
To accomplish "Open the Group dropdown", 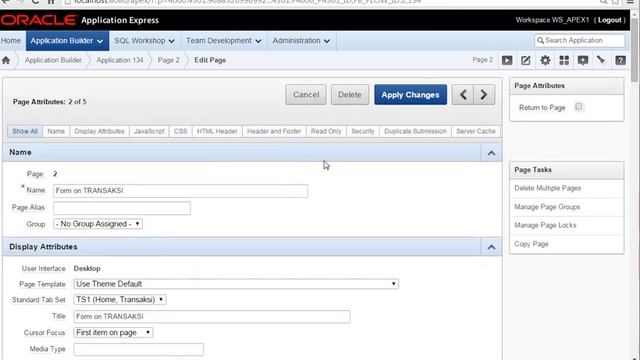I will click(98, 224).
